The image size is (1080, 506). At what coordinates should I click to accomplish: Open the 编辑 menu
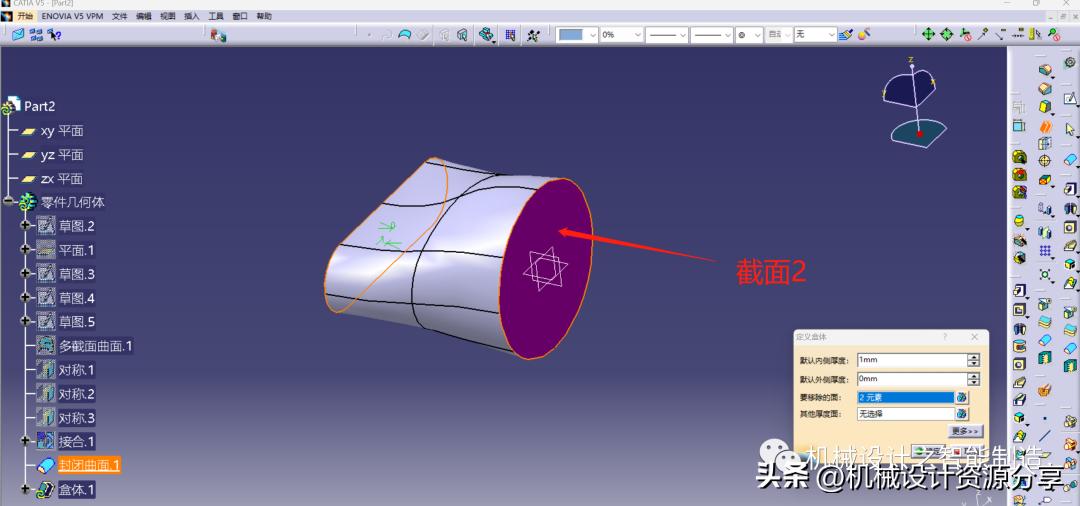(x=144, y=16)
